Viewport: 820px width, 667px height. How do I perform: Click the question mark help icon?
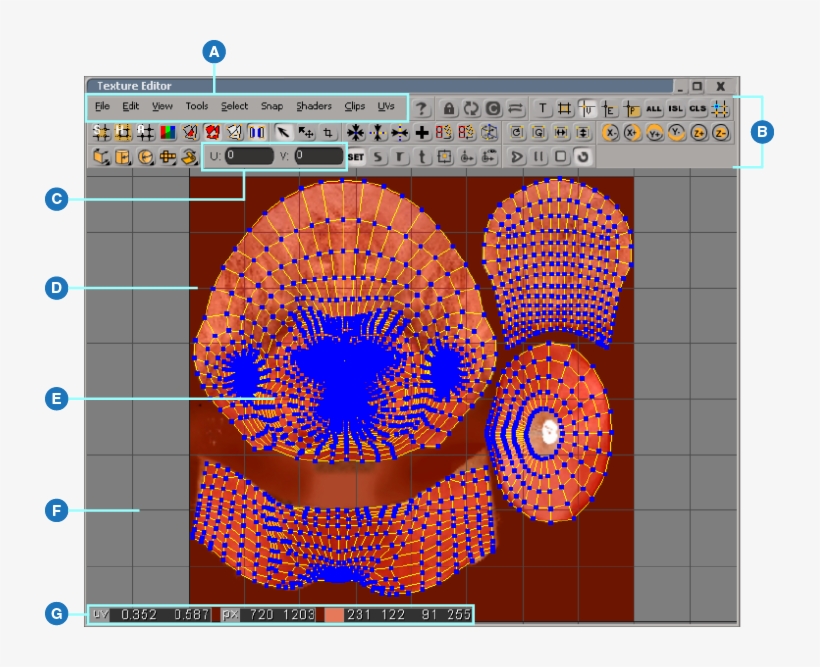click(x=424, y=108)
